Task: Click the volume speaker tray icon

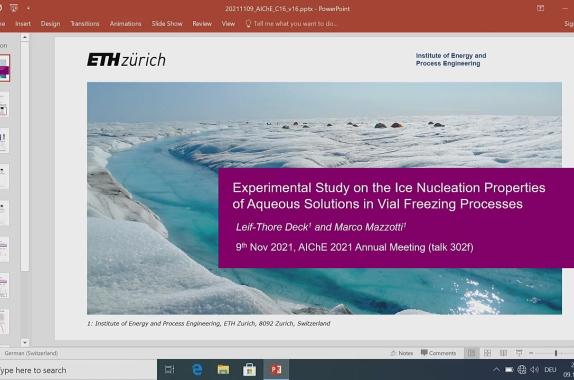Action: [534, 370]
